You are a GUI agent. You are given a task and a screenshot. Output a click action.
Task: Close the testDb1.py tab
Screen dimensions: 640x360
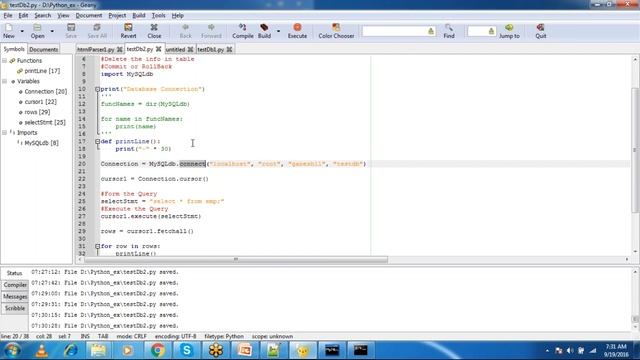click(x=229, y=49)
